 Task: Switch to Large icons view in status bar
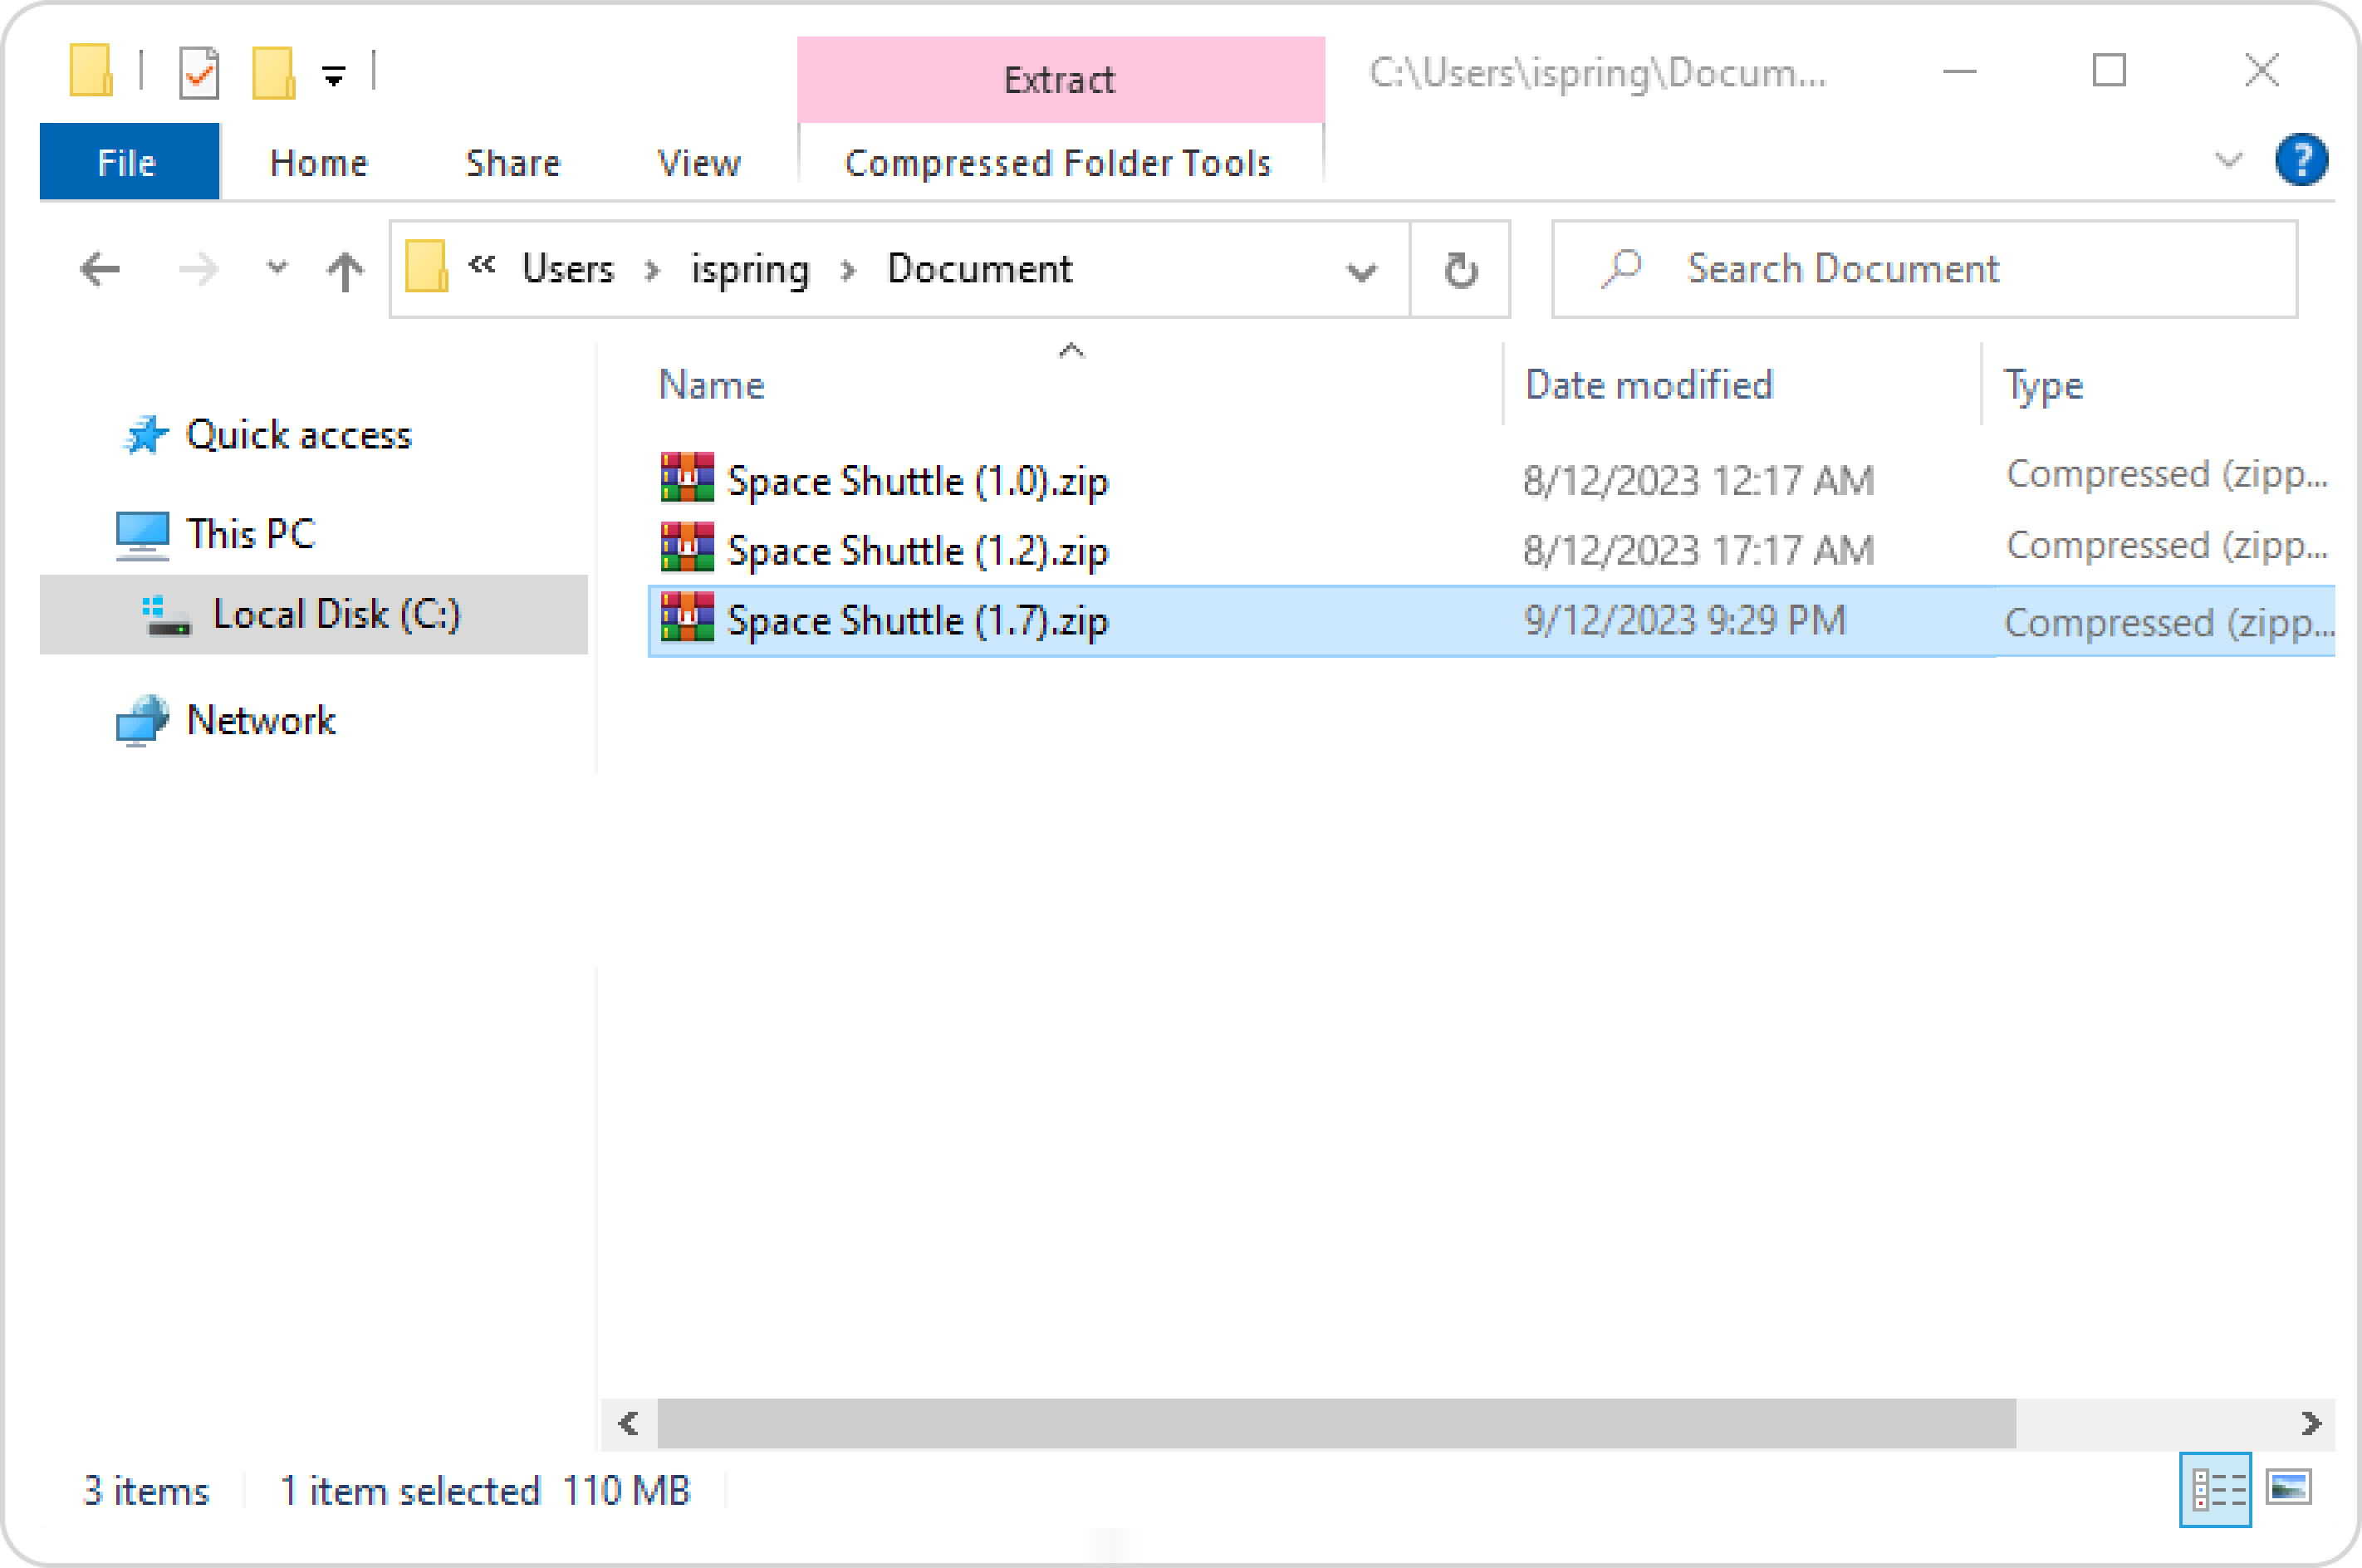pyautogui.click(x=2288, y=1488)
